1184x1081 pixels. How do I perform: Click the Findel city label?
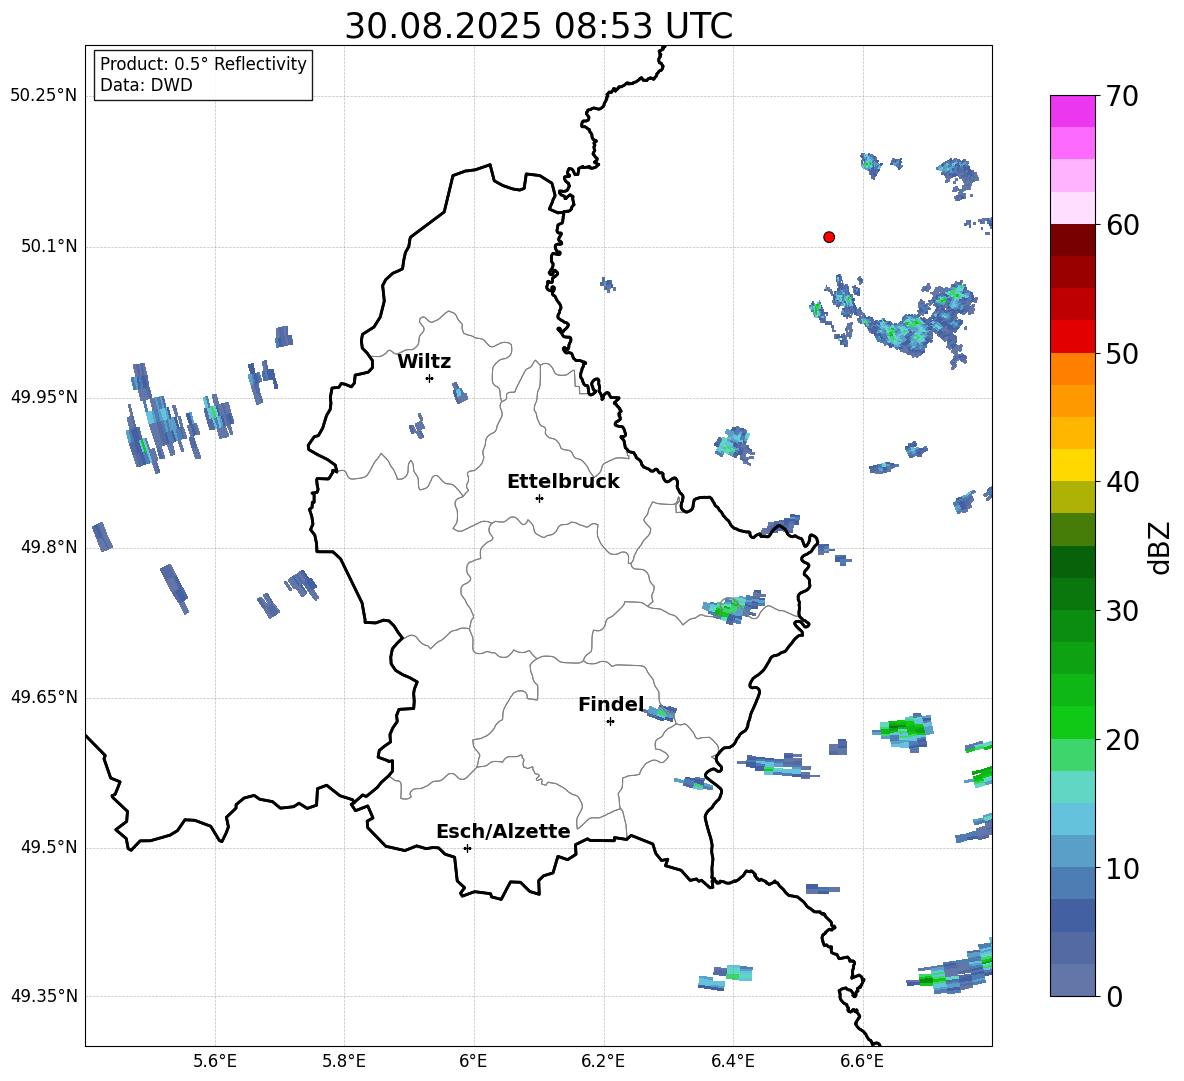tap(611, 704)
